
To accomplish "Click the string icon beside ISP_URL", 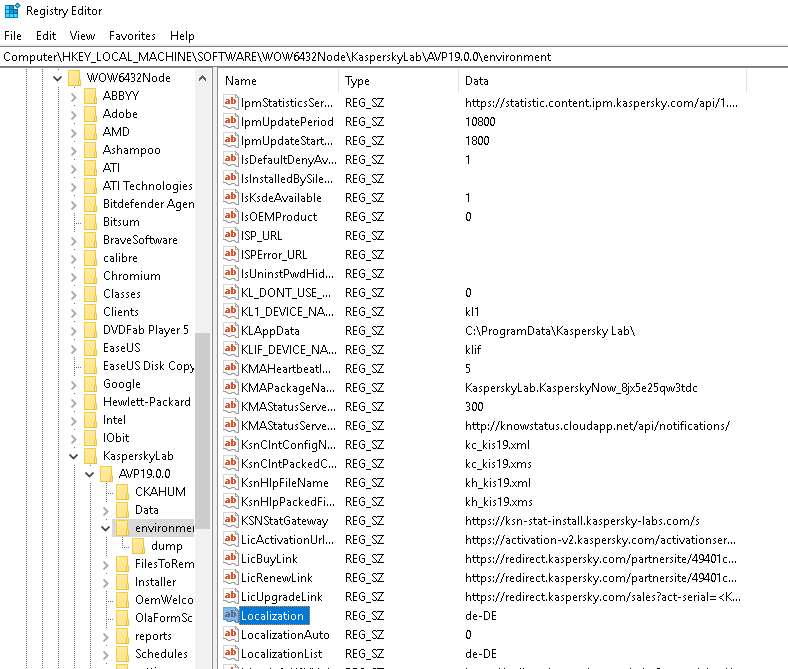I will 230,236.
